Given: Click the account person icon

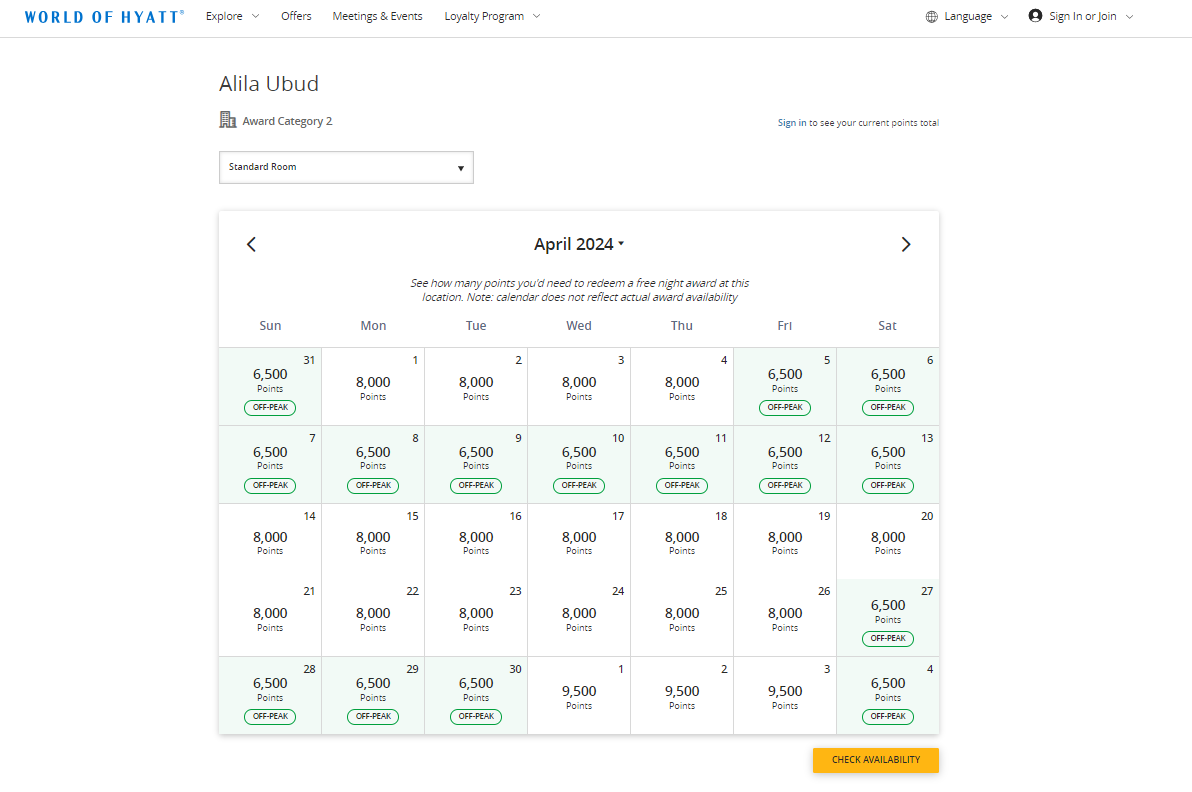Looking at the screenshot, I should pyautogui.click(x=1033, y=16).
